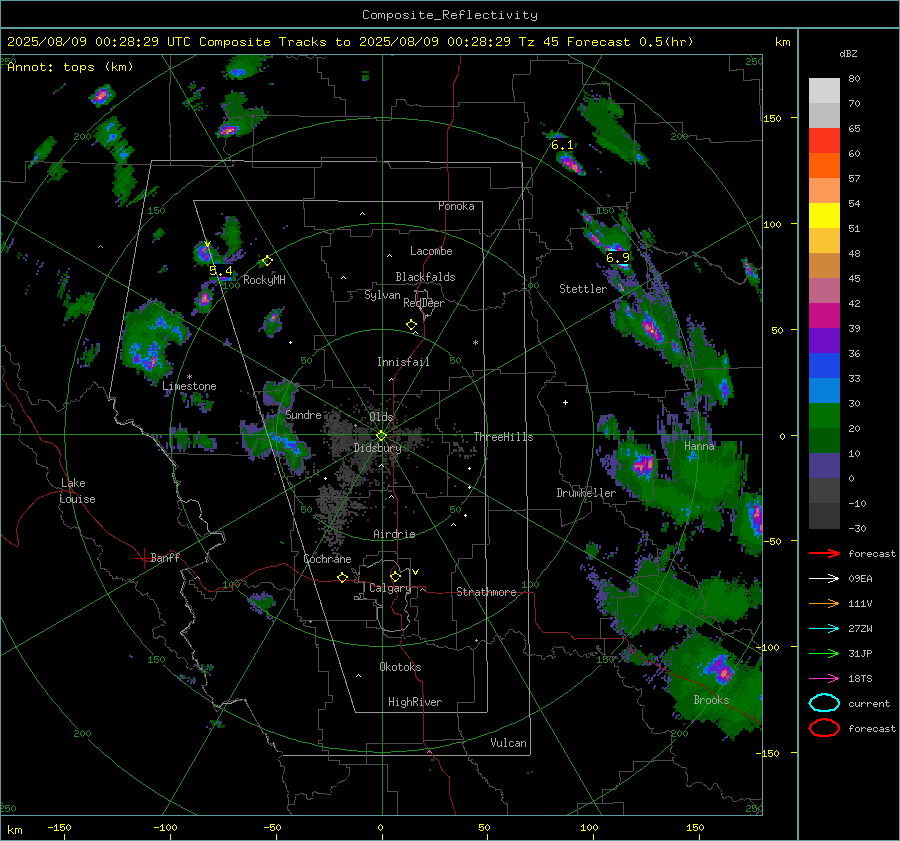The width and height of the screenshot is (900, 841).
Task: Click the Hanna city label
Action: point(699,446)
